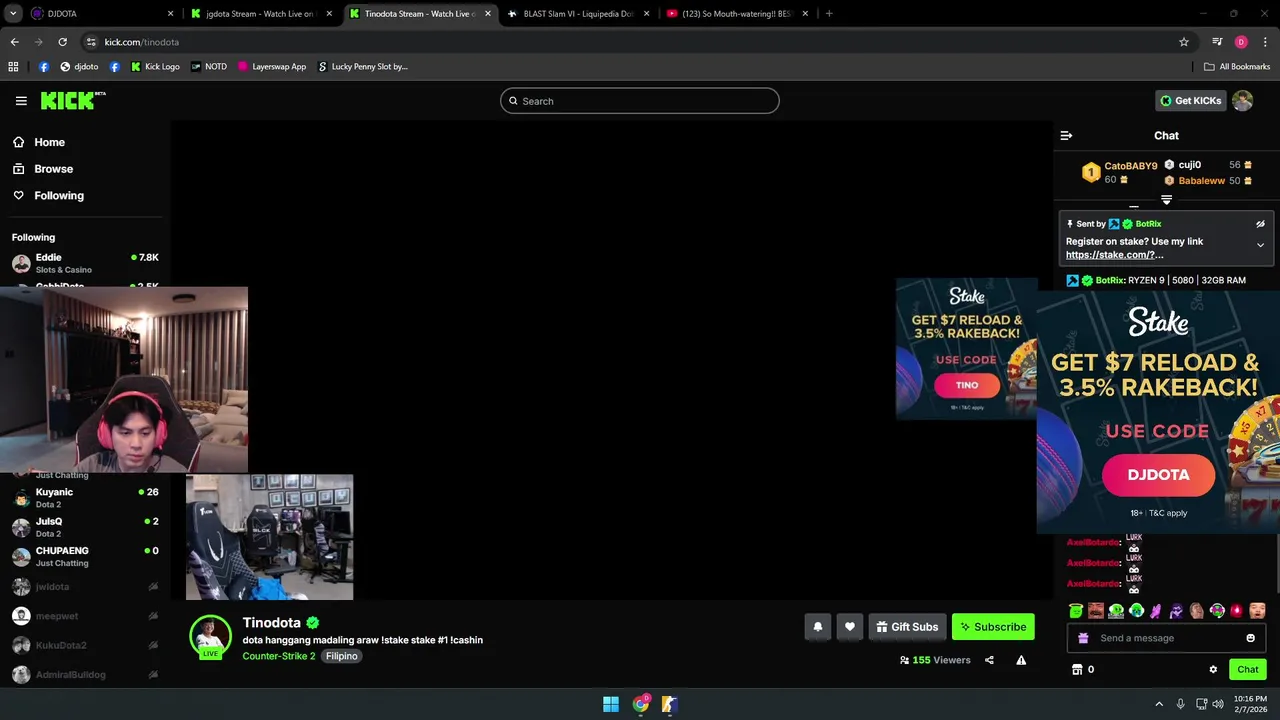Screen dimensions: 1280x720
Task: Switch to BLAST Slam VI Liquipedia tab
Action: coord(579,14)
